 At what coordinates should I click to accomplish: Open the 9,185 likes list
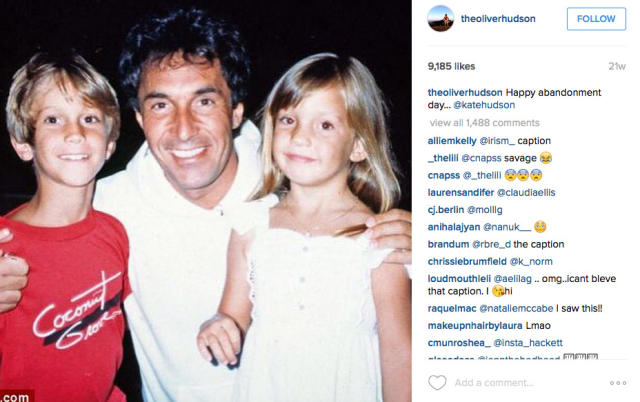(x=451, y=66)
